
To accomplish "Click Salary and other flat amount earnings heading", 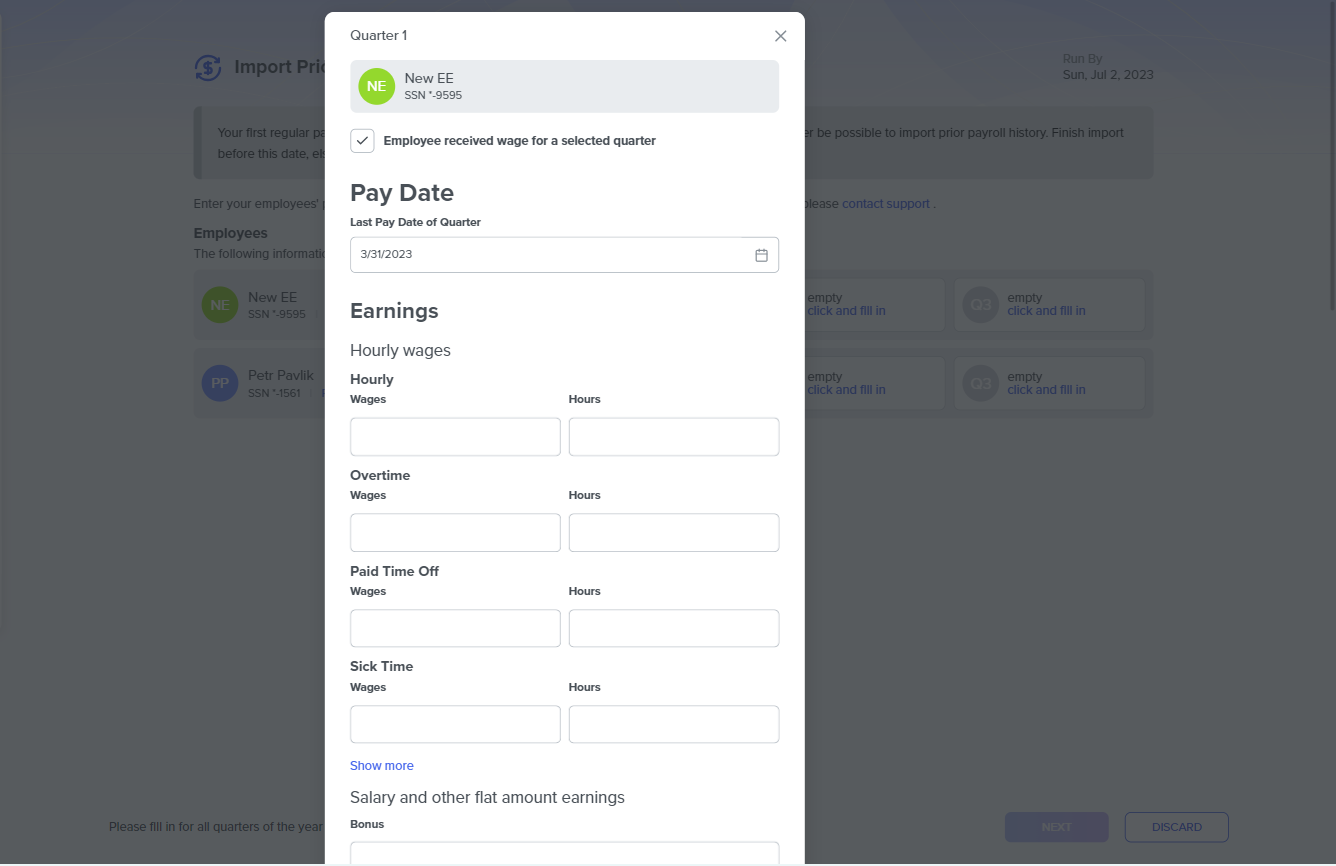I will [487, 798].
